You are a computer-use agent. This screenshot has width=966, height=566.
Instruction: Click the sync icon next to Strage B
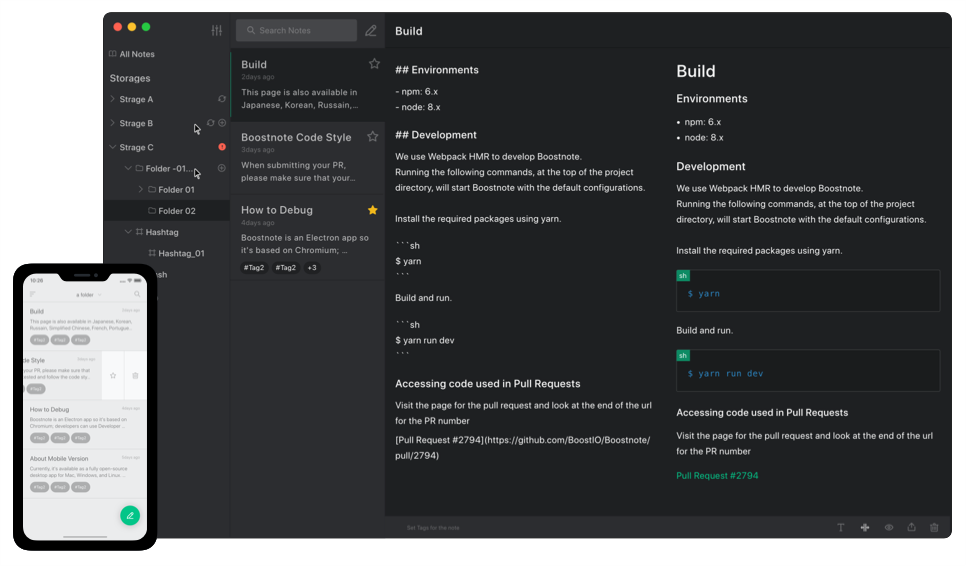[x=211, y=123]
